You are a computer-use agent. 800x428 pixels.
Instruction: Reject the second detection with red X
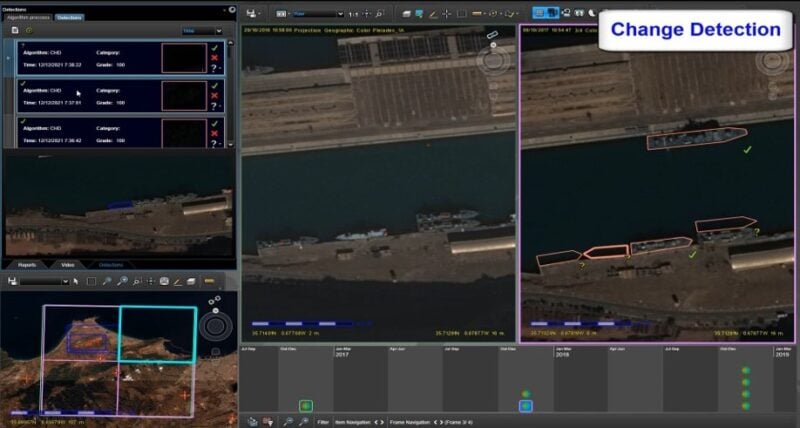point(214,97)
